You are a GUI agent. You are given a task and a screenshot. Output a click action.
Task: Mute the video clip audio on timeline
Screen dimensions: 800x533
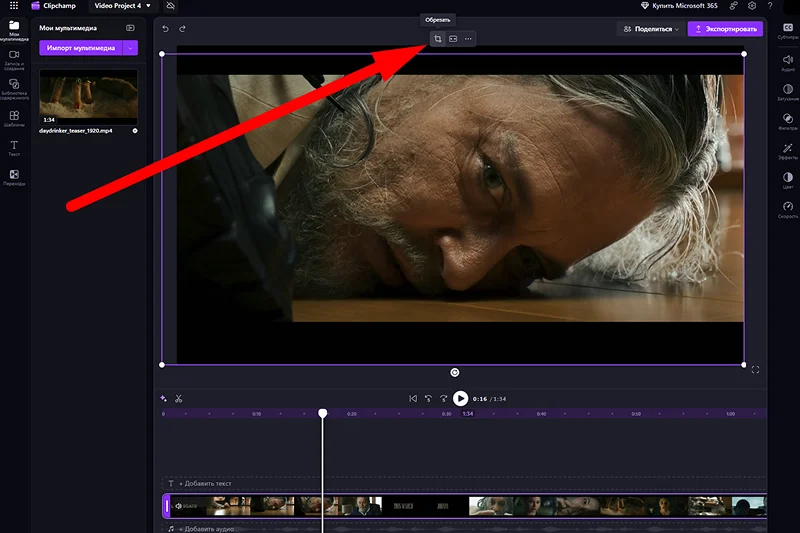coord(179,506)
